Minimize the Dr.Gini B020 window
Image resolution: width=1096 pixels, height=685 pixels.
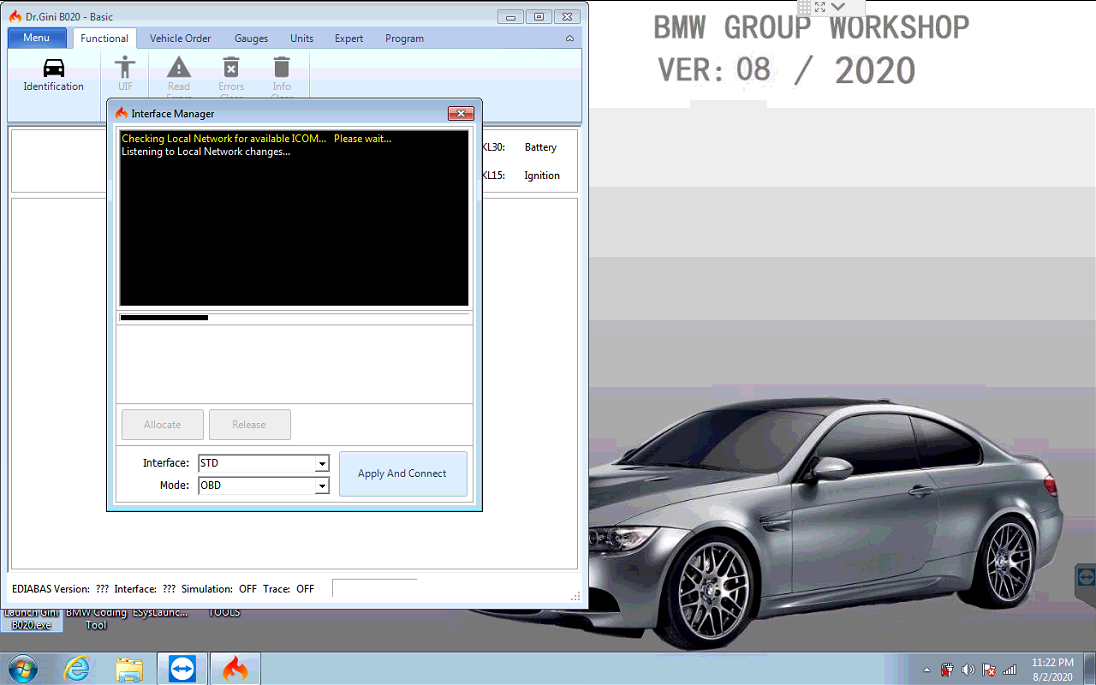(511, 17)
